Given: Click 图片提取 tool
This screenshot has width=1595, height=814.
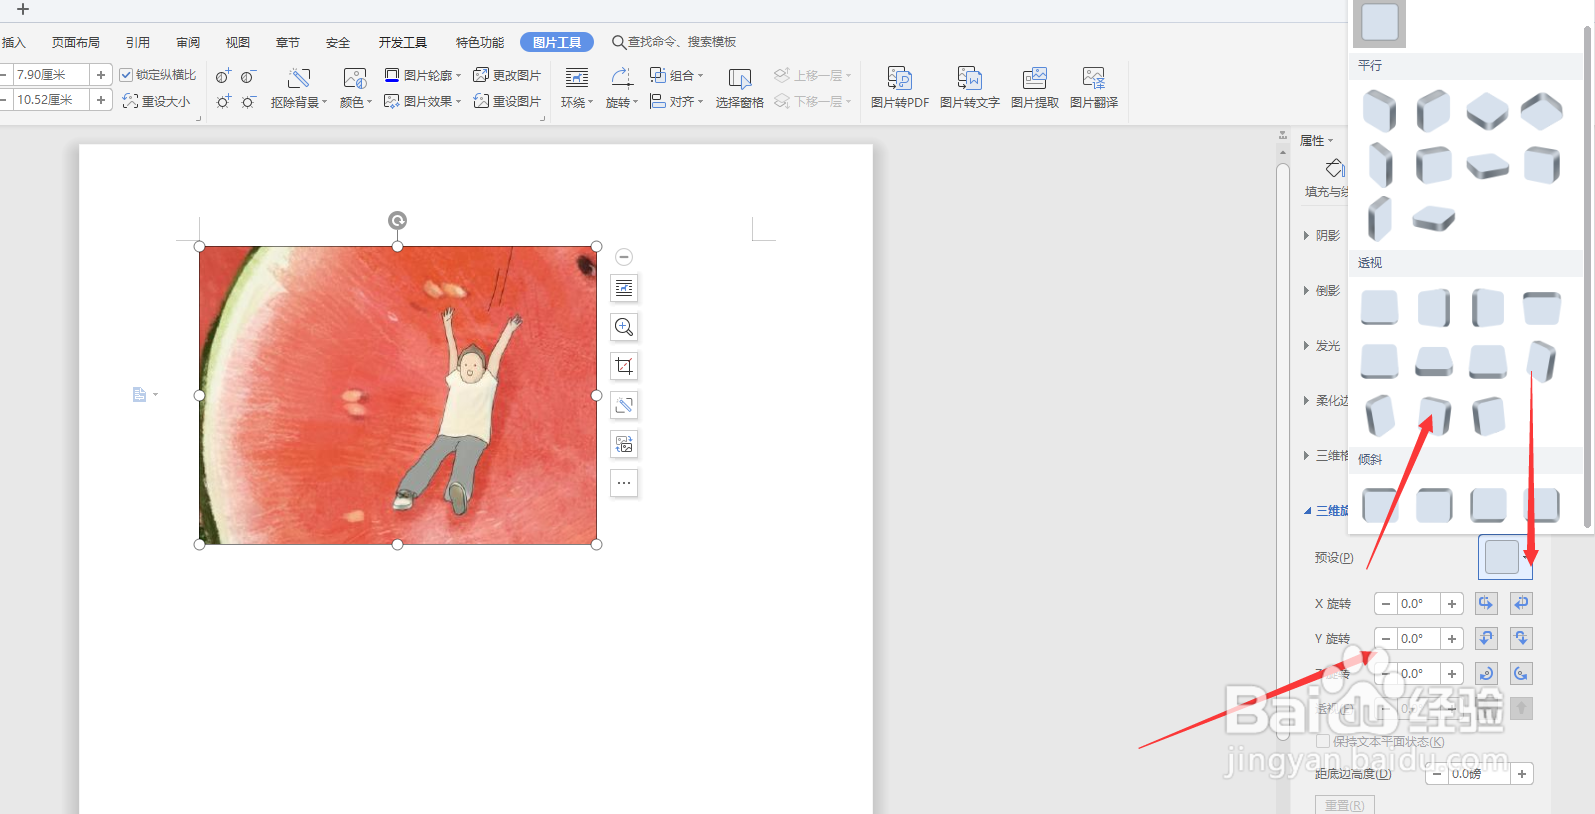Looking at the screenshot, I should pyautogui.click(x=1035, y=88).
